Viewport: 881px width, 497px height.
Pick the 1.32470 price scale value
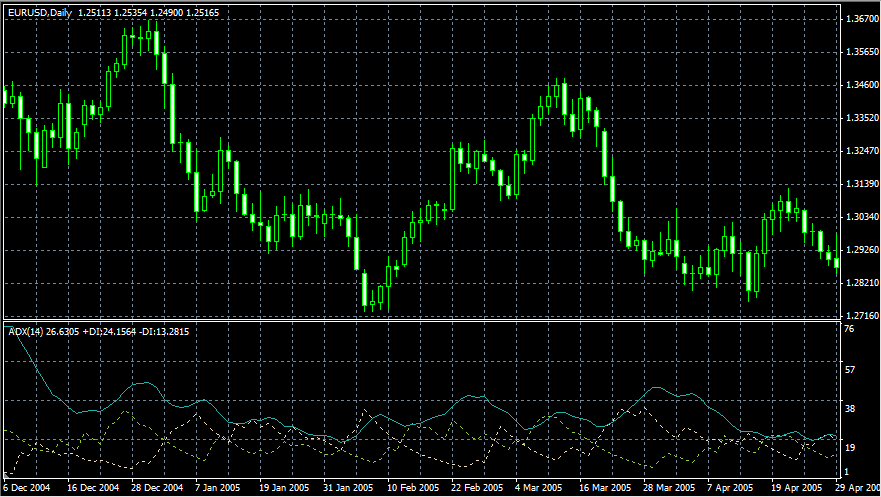click(x=861, y=151)
